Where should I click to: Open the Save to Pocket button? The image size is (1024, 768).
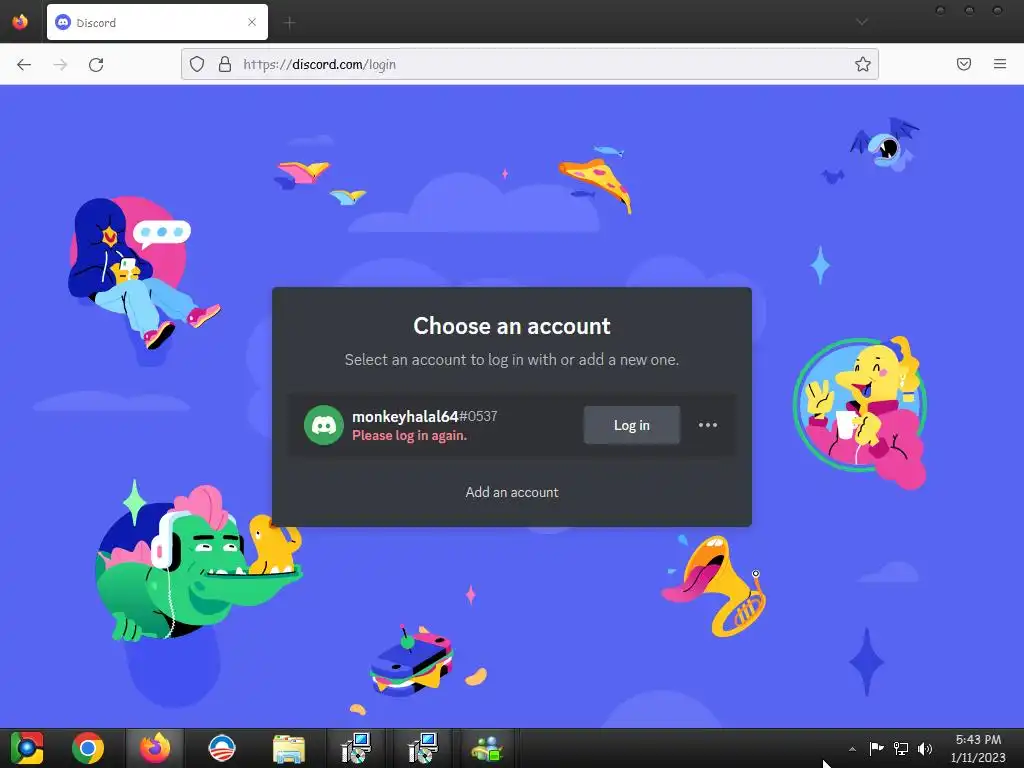coord(964,64)
